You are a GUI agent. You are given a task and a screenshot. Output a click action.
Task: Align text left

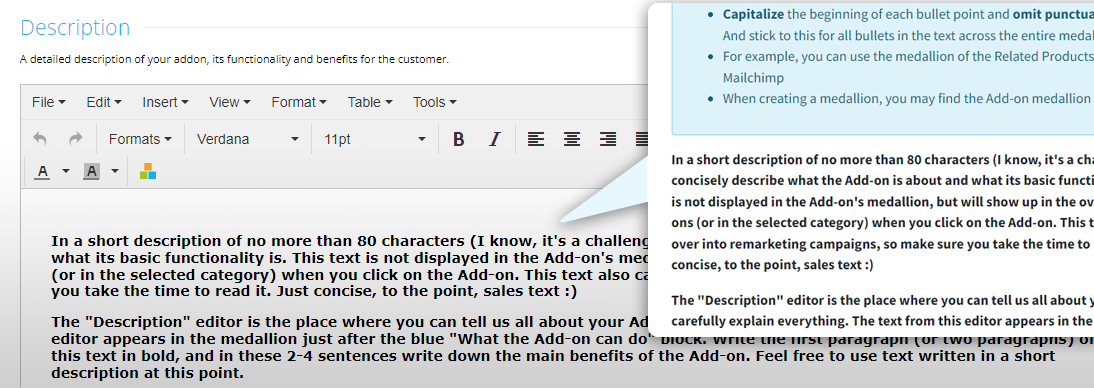[536, 139]
